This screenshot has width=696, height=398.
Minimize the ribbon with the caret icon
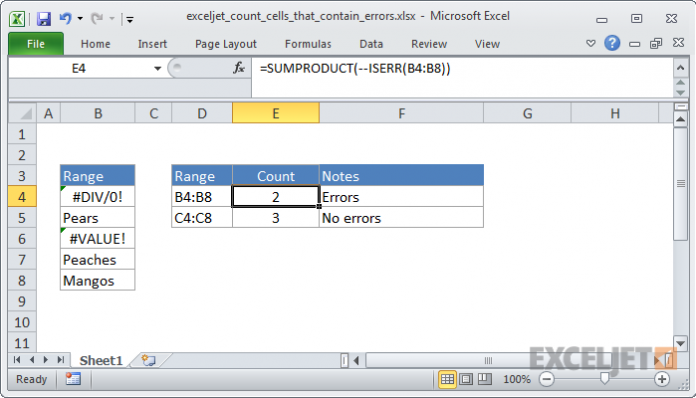click(x=590, y=43)
